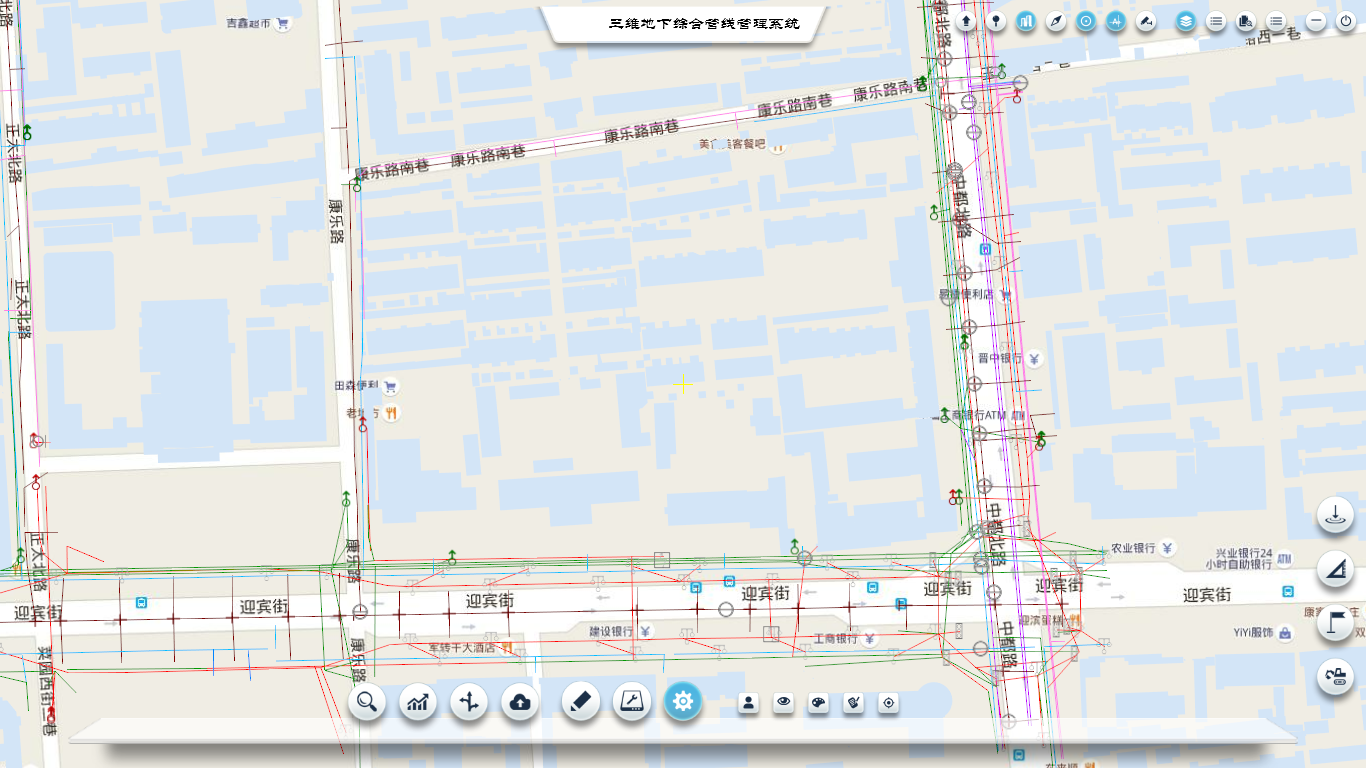Click the compass navigation icon
1366x768 pixels.
[1056, 21]
